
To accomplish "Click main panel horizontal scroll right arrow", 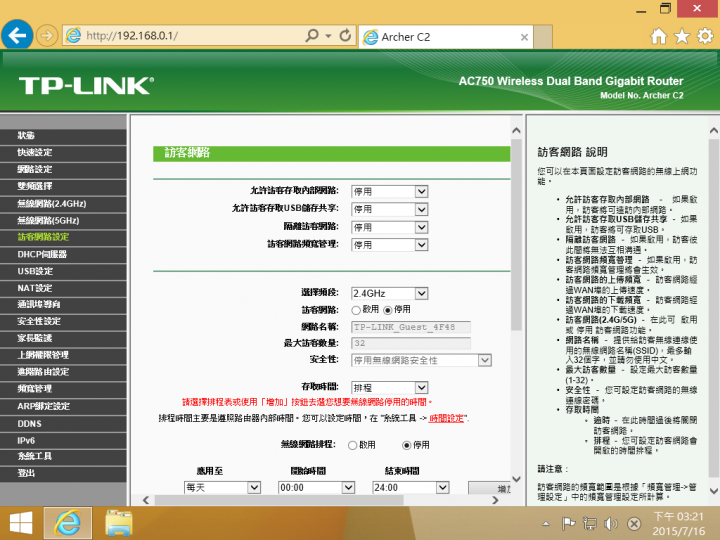I will pyautogui.click(x=495, y=500).
